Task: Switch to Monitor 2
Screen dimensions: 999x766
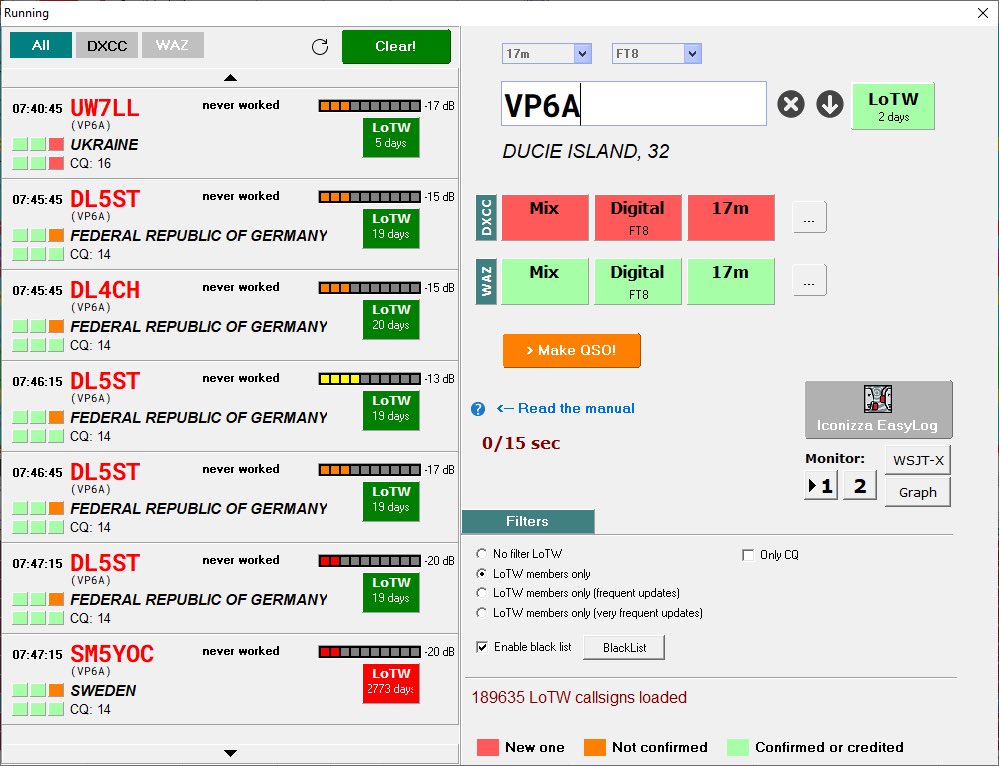Action: 860,486
